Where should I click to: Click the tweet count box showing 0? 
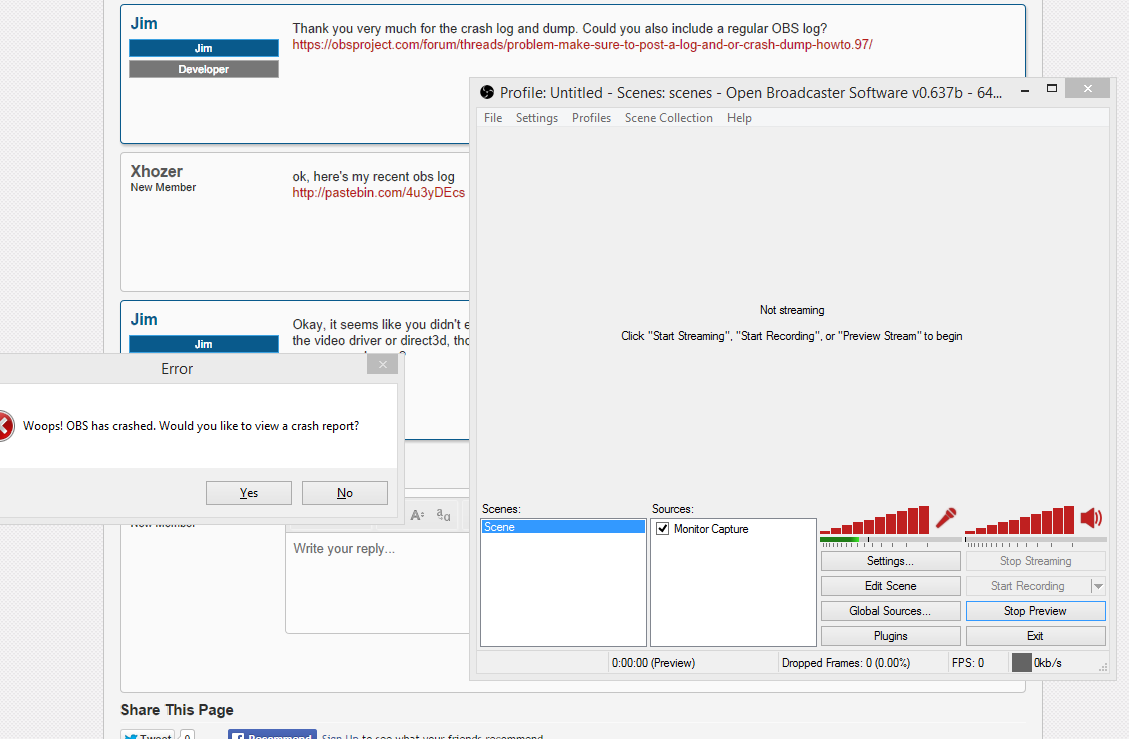coord(186,735)
